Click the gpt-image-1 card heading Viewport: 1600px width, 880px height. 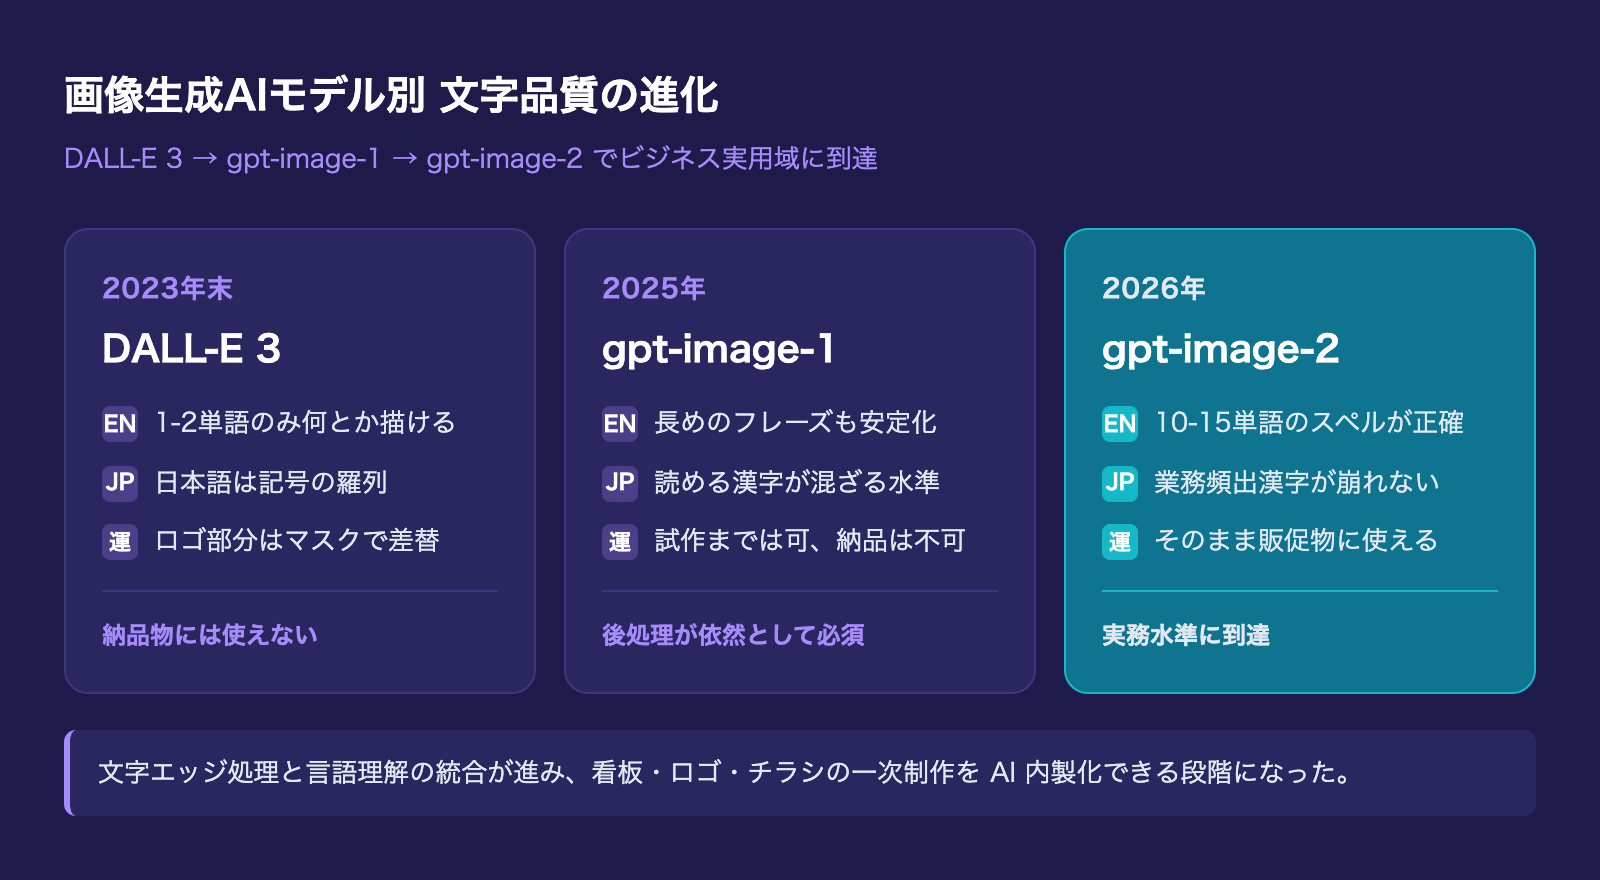(718, 349)
